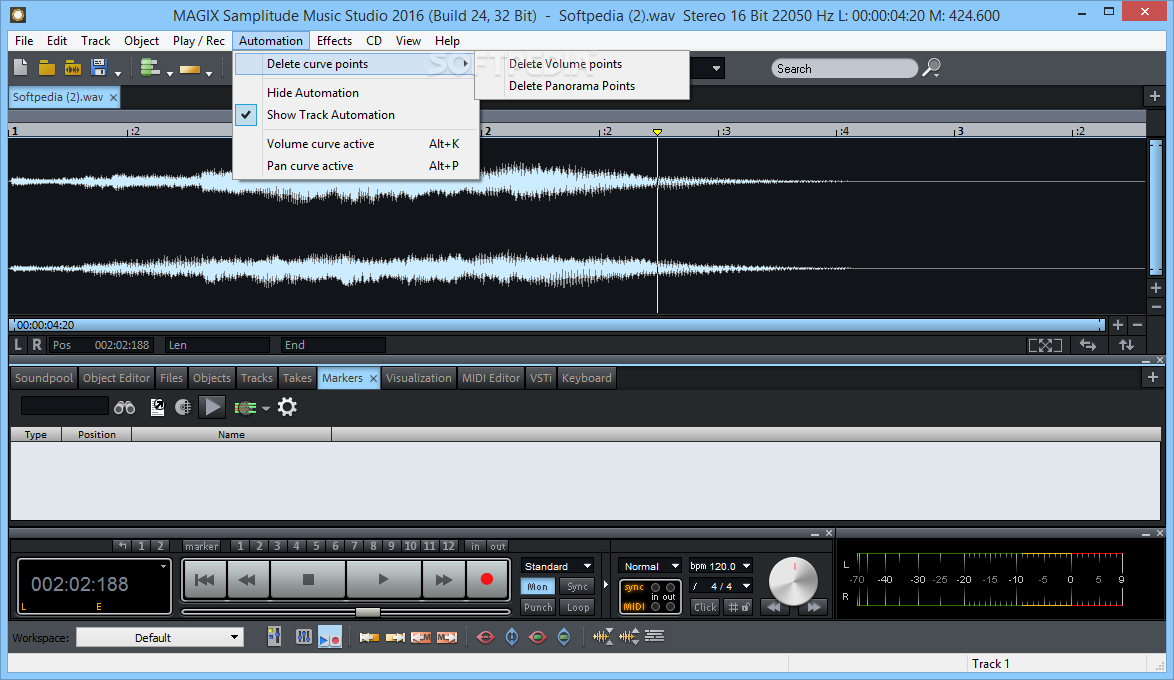Save the project with the floppy disk icon
Image resolution: width=1174 pixels, height=680 pixels.
pyautogui.click(x=99, y=68)
